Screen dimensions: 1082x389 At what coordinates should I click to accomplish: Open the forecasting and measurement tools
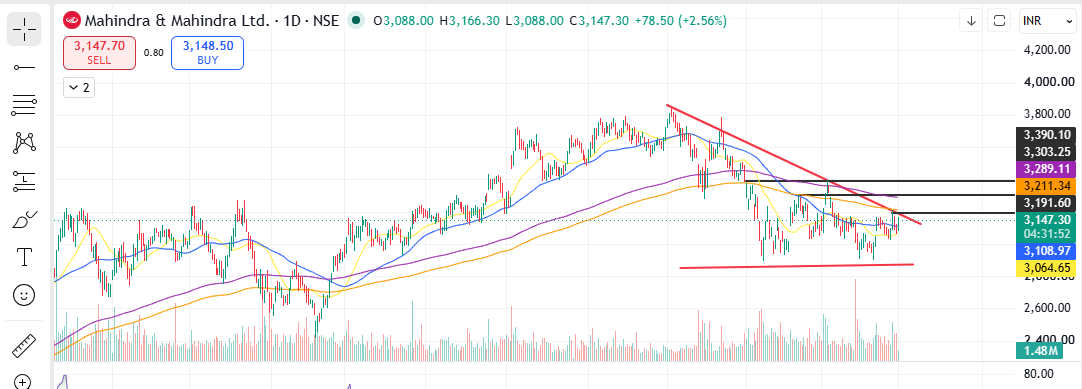tap(24, 181)
